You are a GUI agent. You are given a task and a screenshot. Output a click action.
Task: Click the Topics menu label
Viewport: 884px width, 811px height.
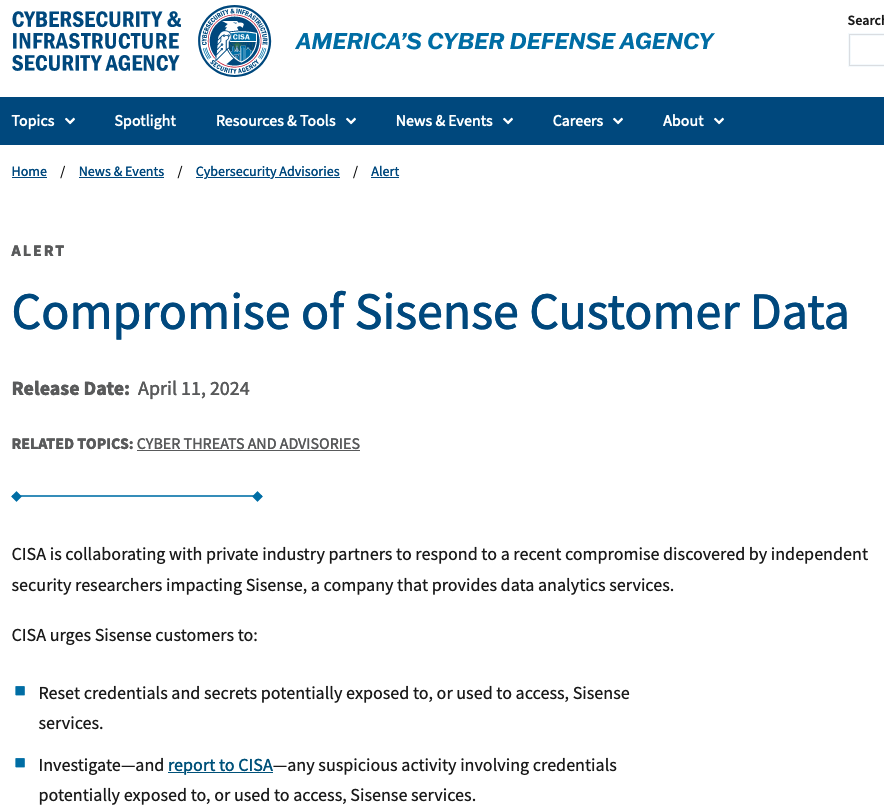(33, 121)
